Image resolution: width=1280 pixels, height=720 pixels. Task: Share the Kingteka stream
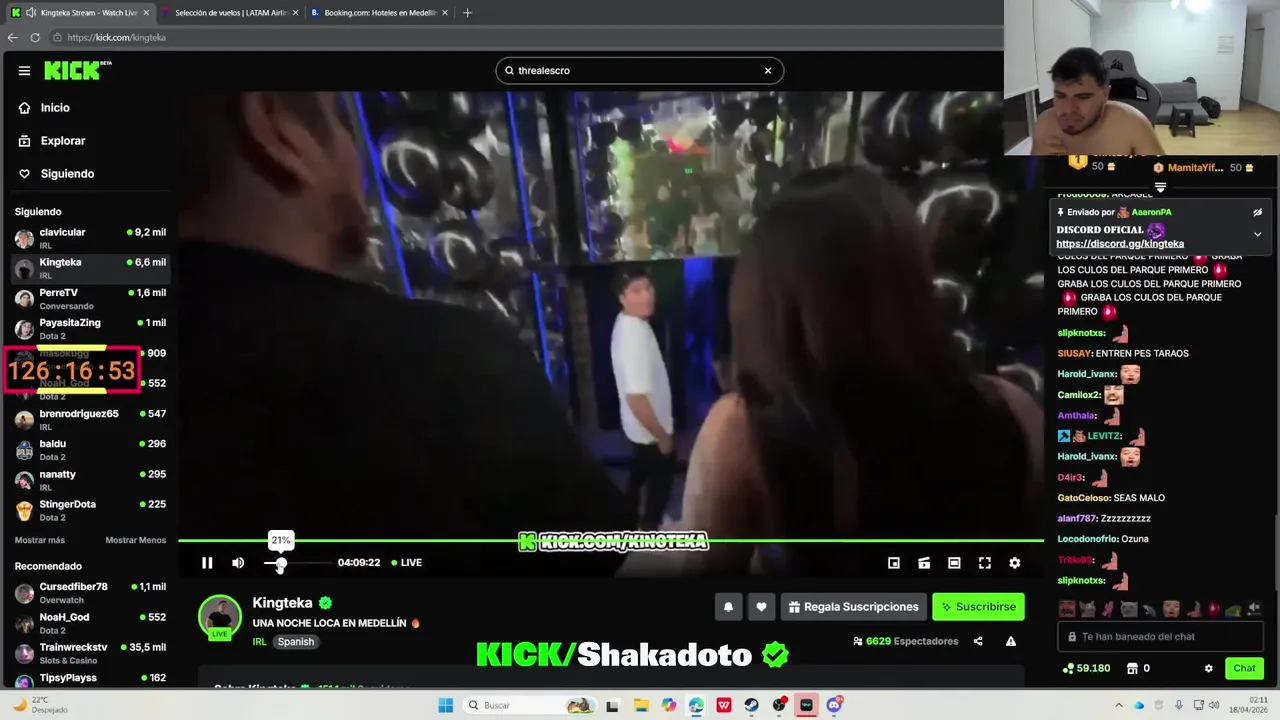[x=978, y=641]
